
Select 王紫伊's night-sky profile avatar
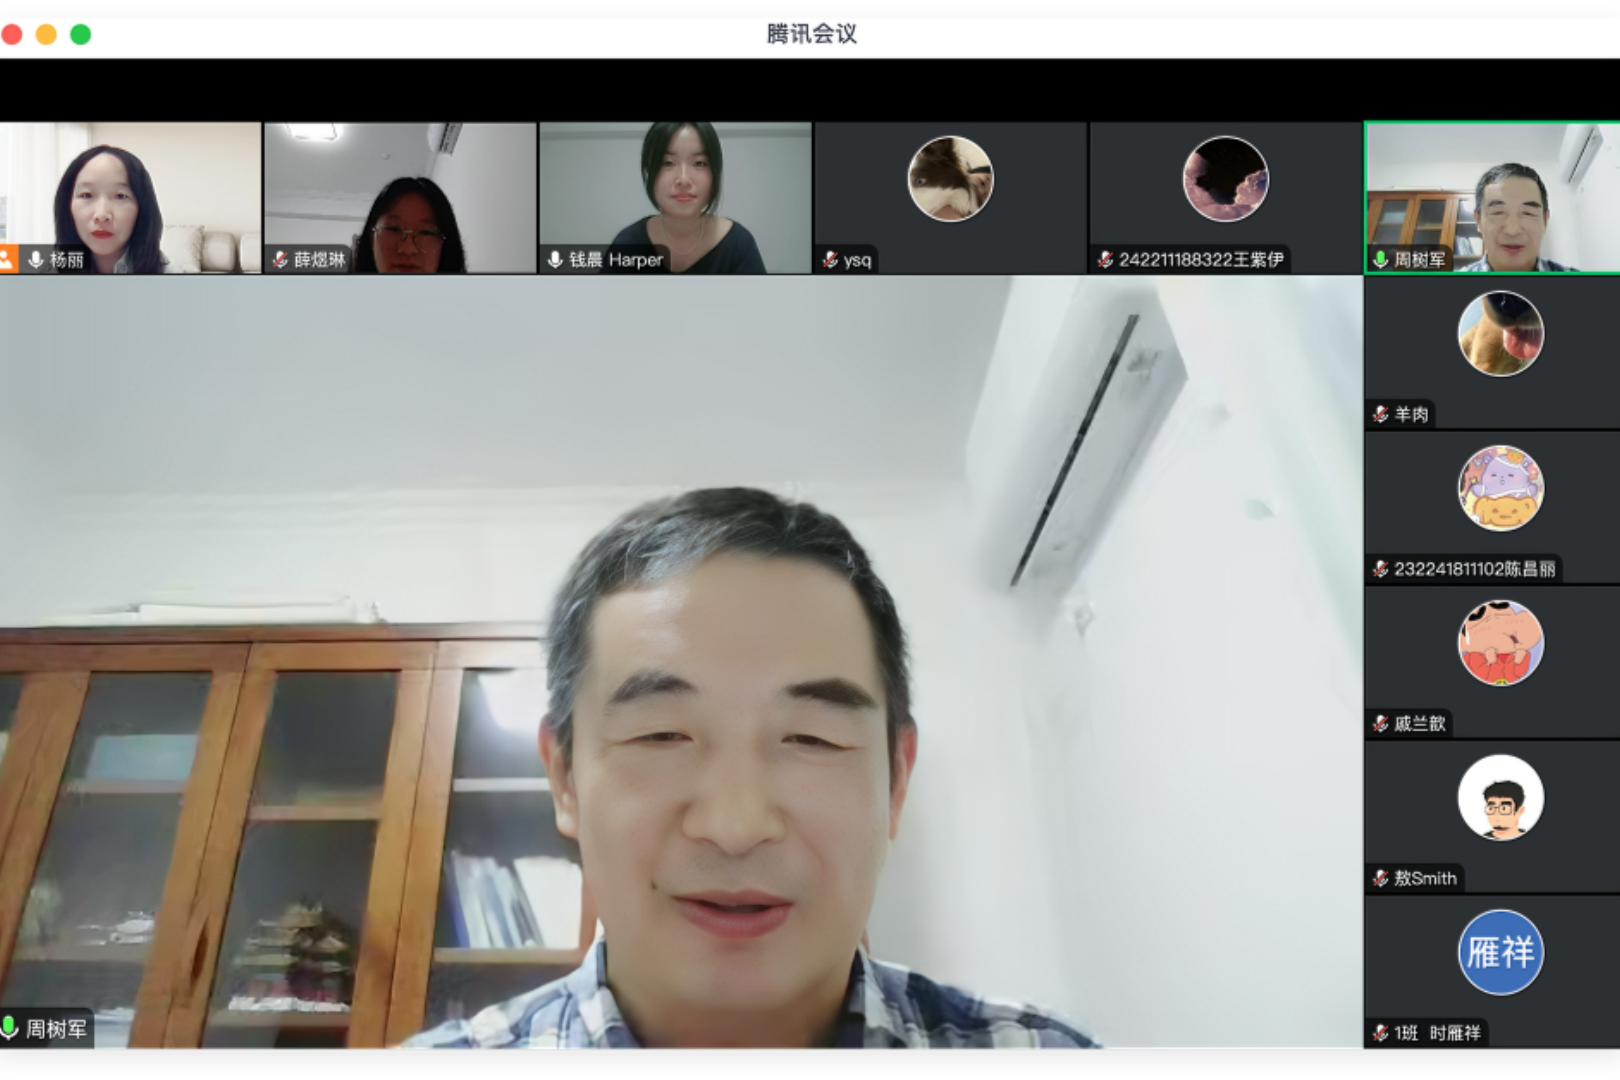[1225, 179]
